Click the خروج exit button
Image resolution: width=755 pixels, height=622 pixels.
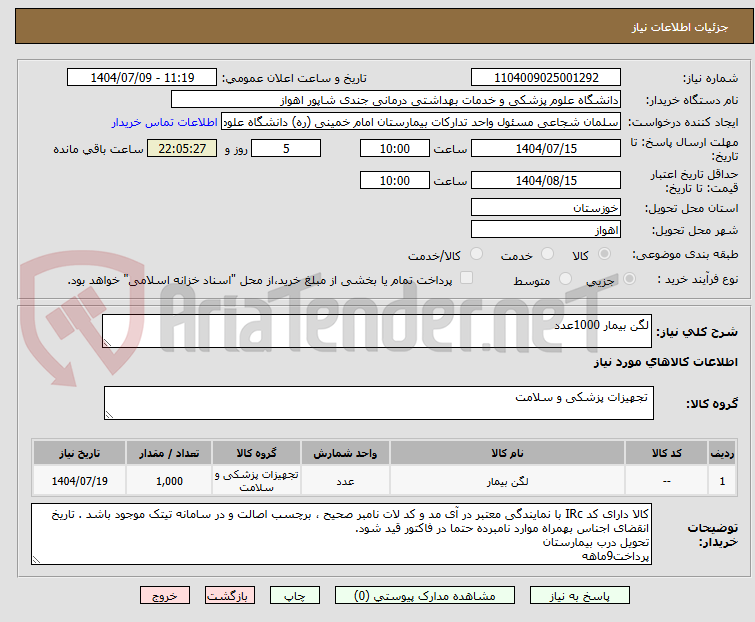click(x=165, y=596)
